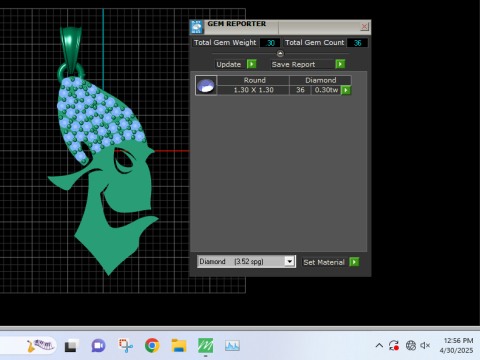480x360 pixels.
Task: Click green arrow next to Update
Action: click(x=252, y=64)
